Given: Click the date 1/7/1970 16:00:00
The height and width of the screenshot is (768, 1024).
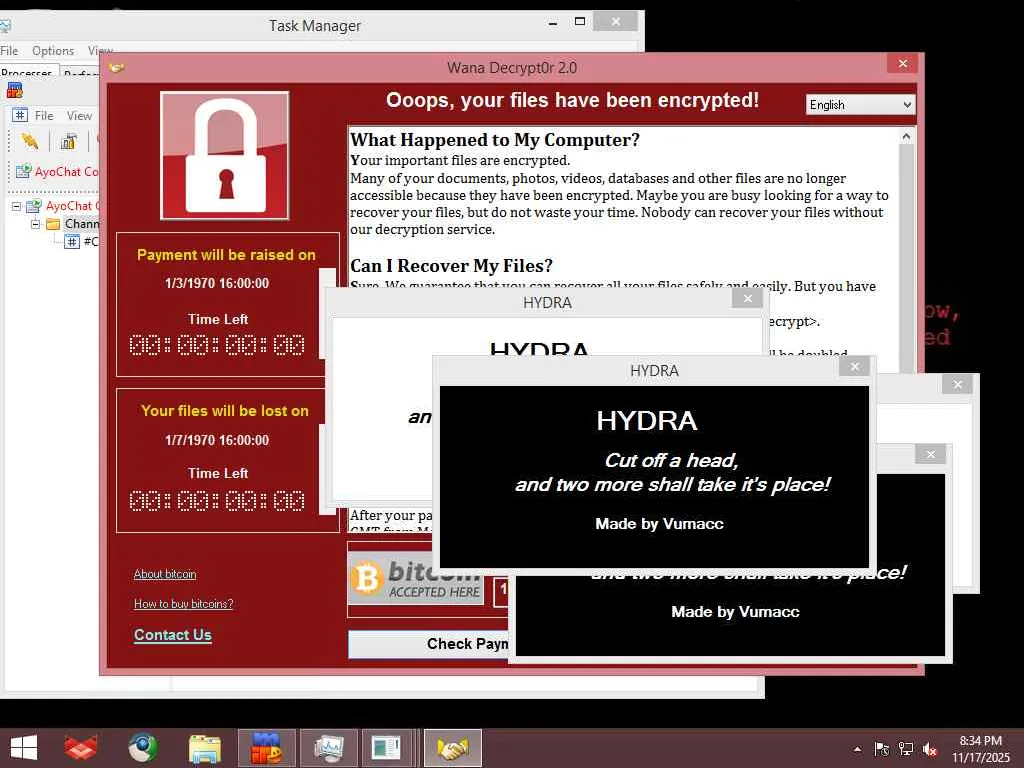Looking at the screenshot, I should pyautogui.click(x=217, y=440).
